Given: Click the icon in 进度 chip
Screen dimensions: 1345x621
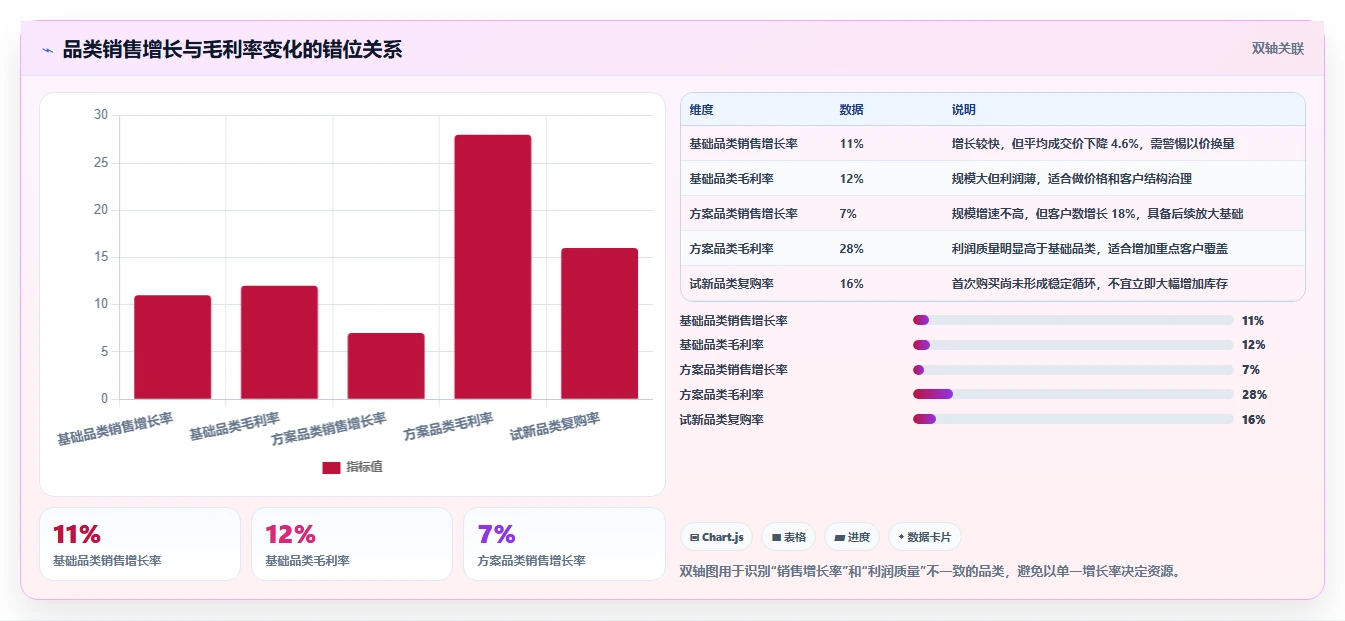Looking at the screenshot, I should pos(839,538).
